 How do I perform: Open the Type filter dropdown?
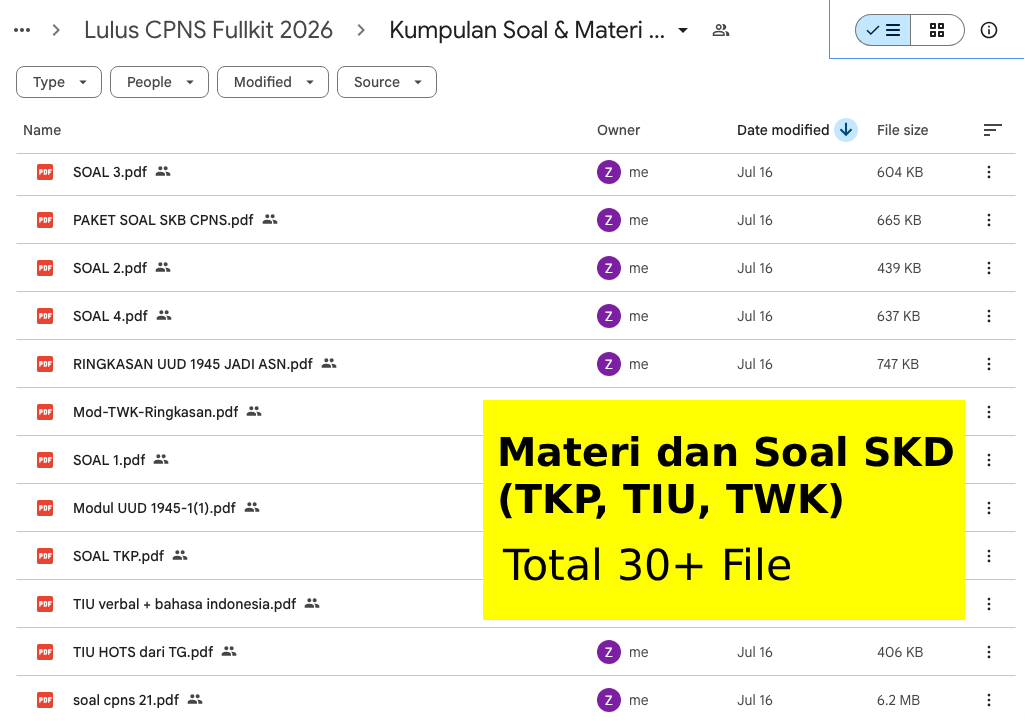[59, 82]
